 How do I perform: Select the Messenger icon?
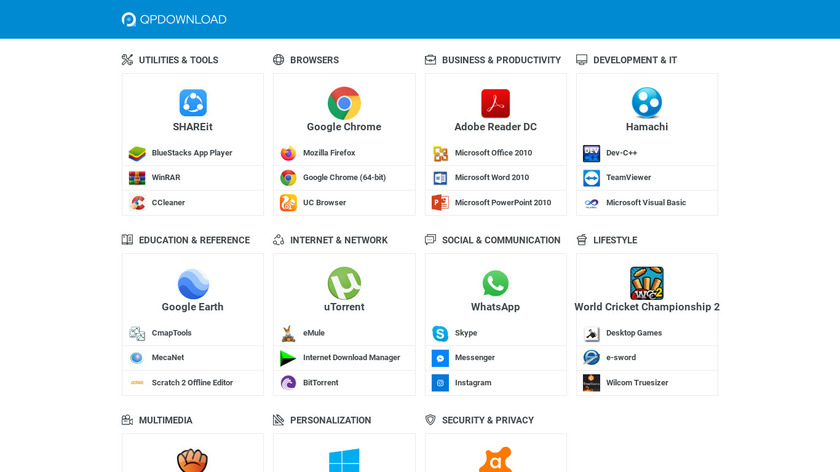click(440, 358)
